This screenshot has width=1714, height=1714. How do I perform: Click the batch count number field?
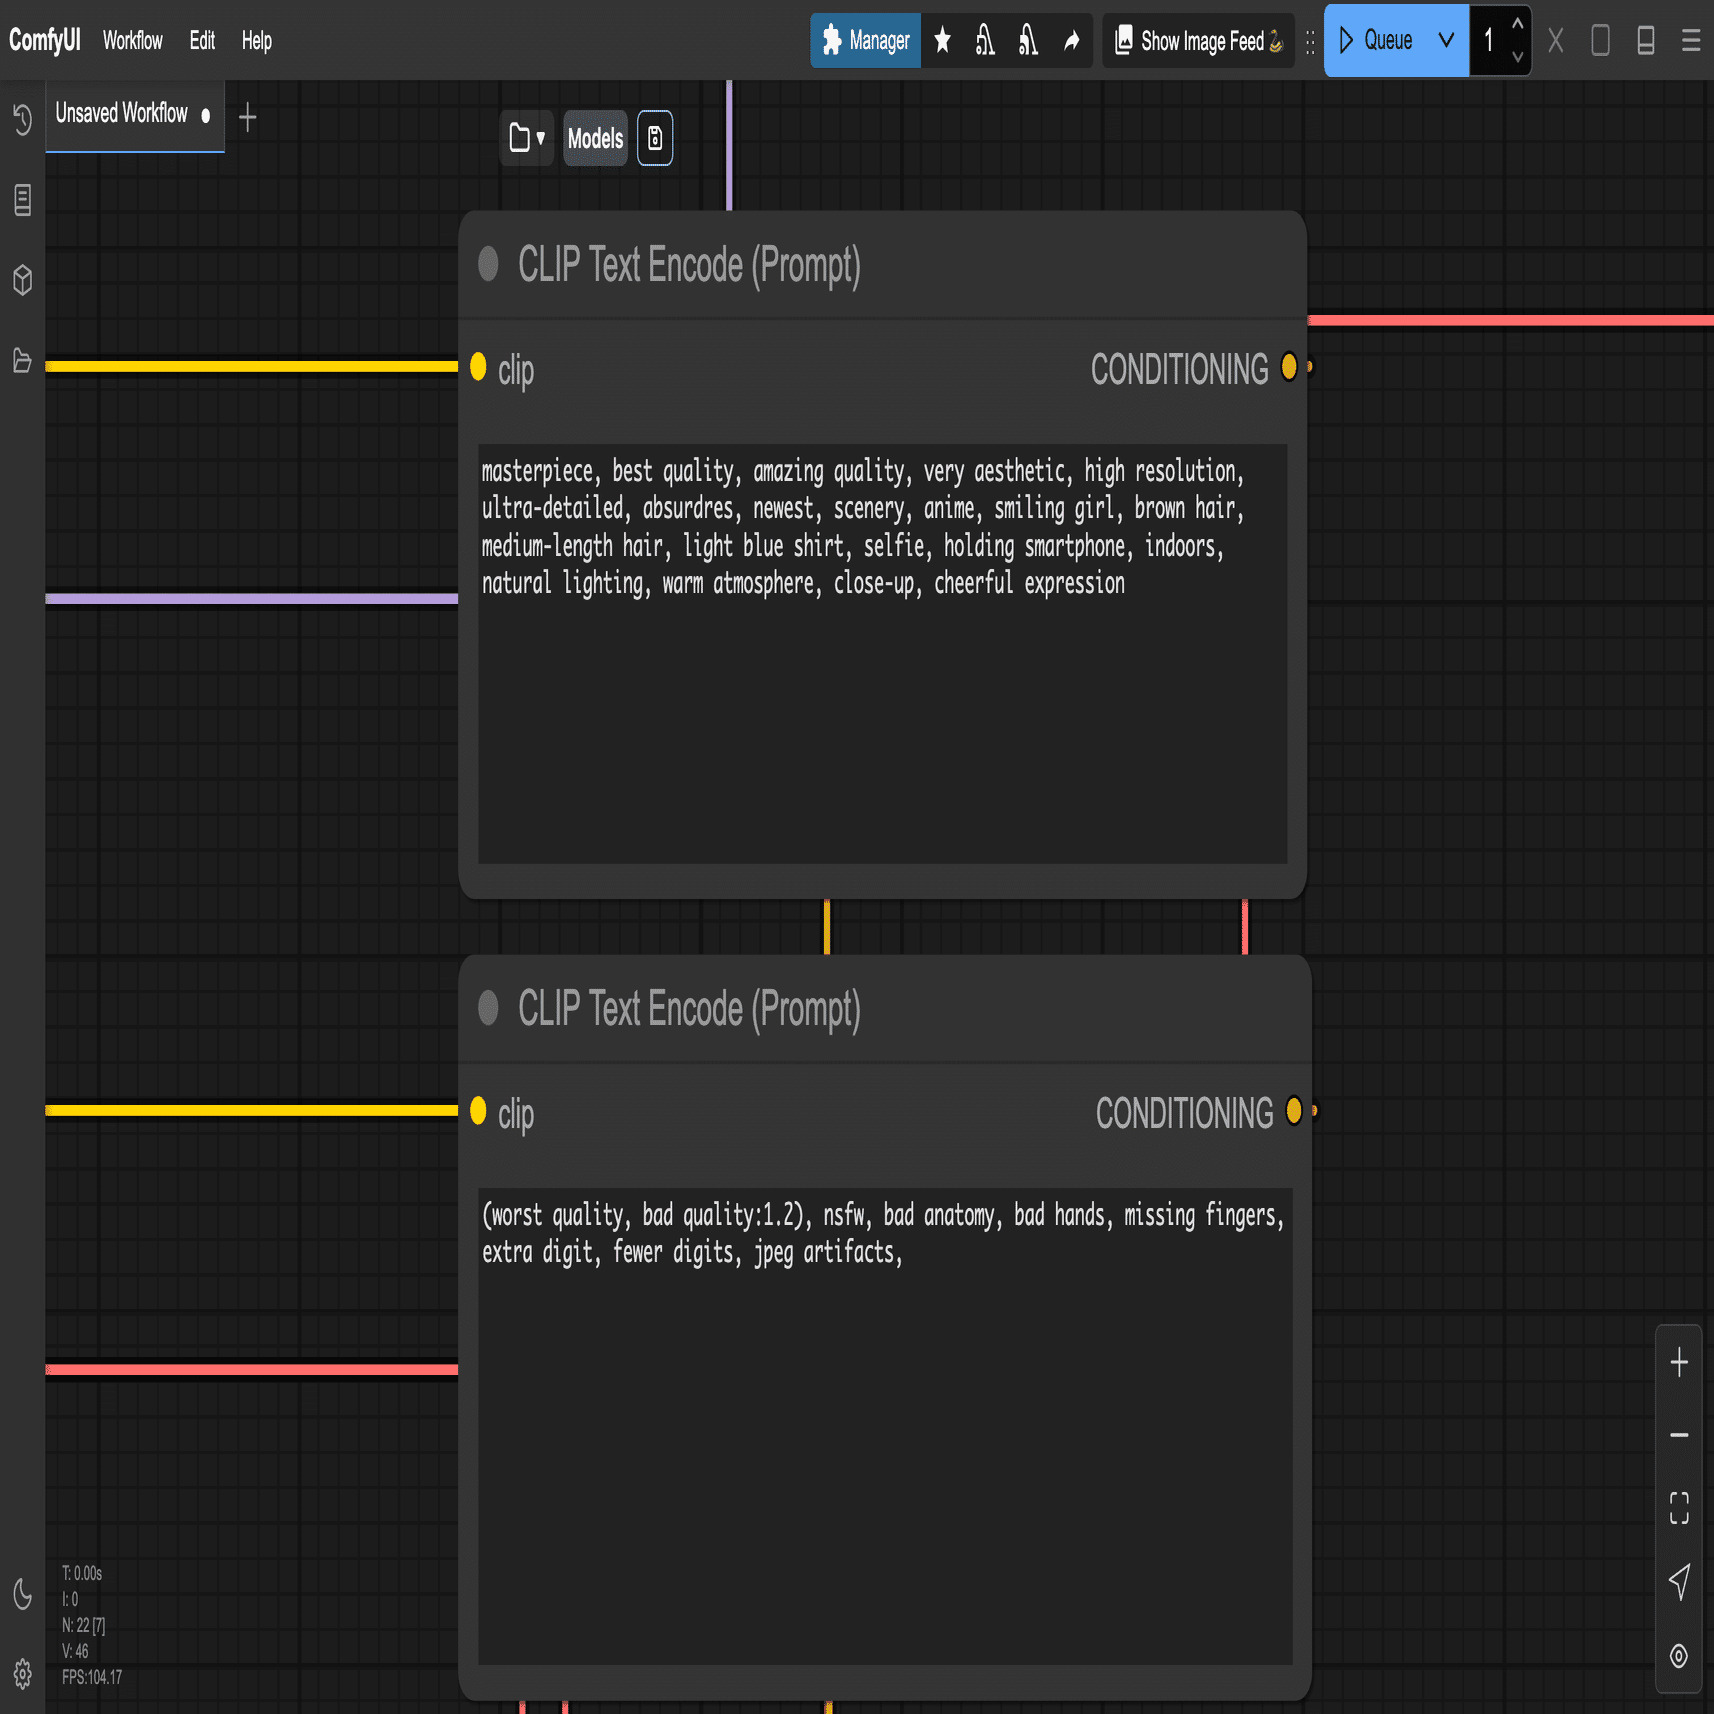(1489, 41)
